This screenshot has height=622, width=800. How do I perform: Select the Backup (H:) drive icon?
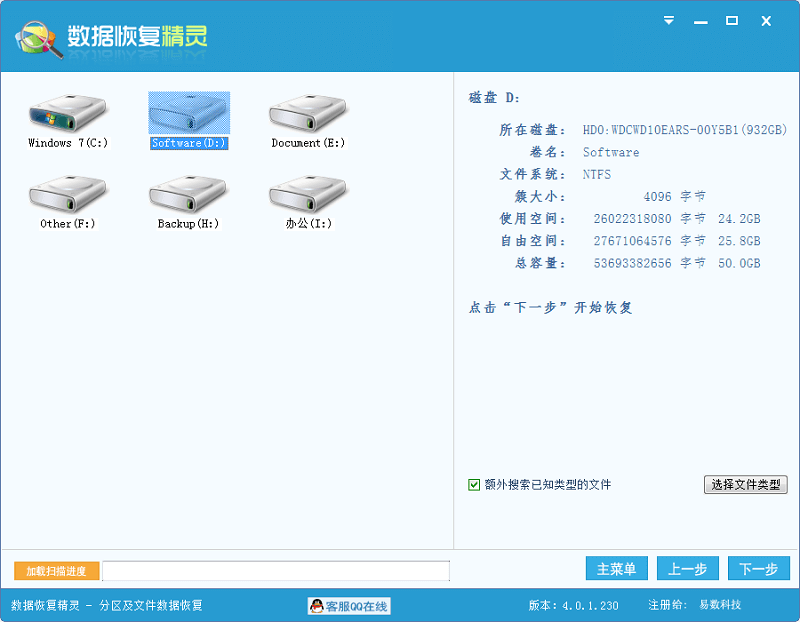(189, 200)
